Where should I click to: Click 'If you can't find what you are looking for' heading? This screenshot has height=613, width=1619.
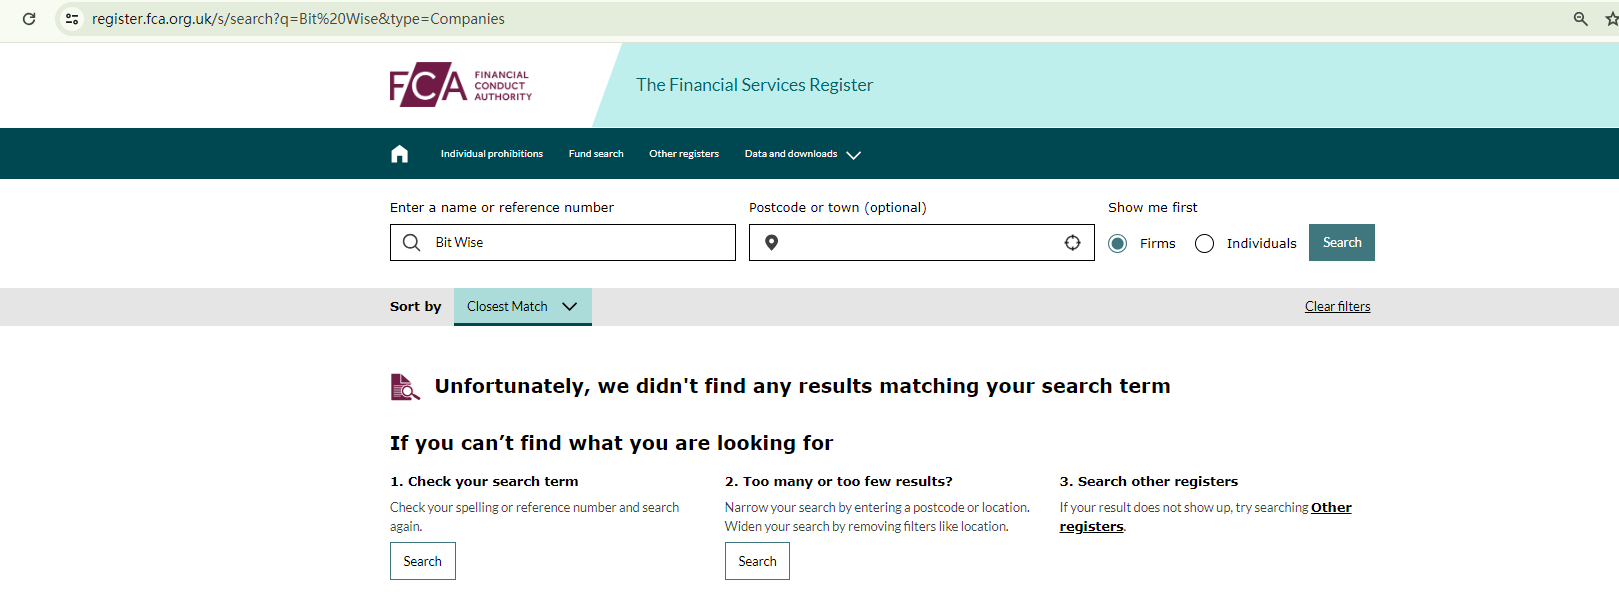tap(612, 443)
